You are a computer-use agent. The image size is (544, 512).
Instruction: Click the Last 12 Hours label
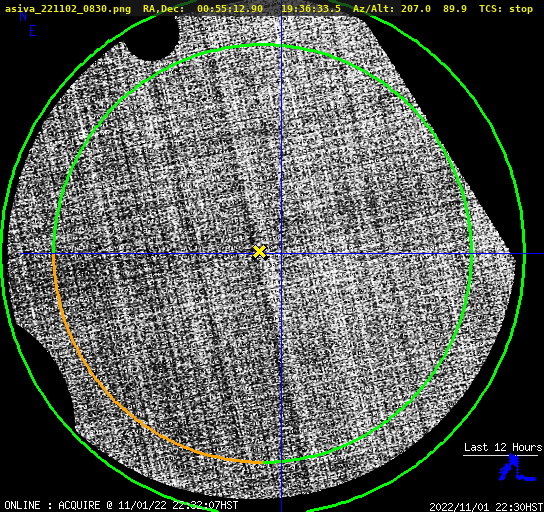(503, 447)
